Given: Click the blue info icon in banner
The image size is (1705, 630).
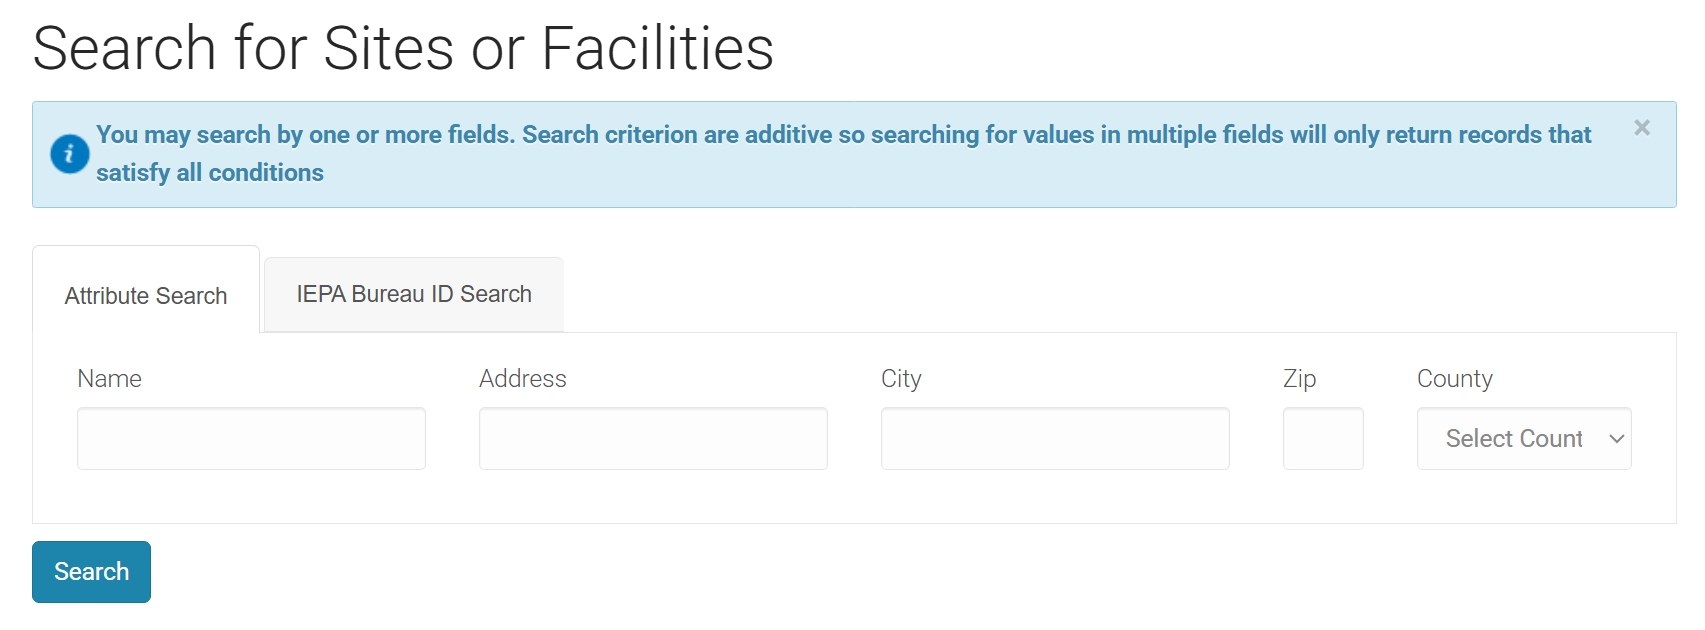Looking at the screenshot, I should pyautogui.click(x=70, y=154).
